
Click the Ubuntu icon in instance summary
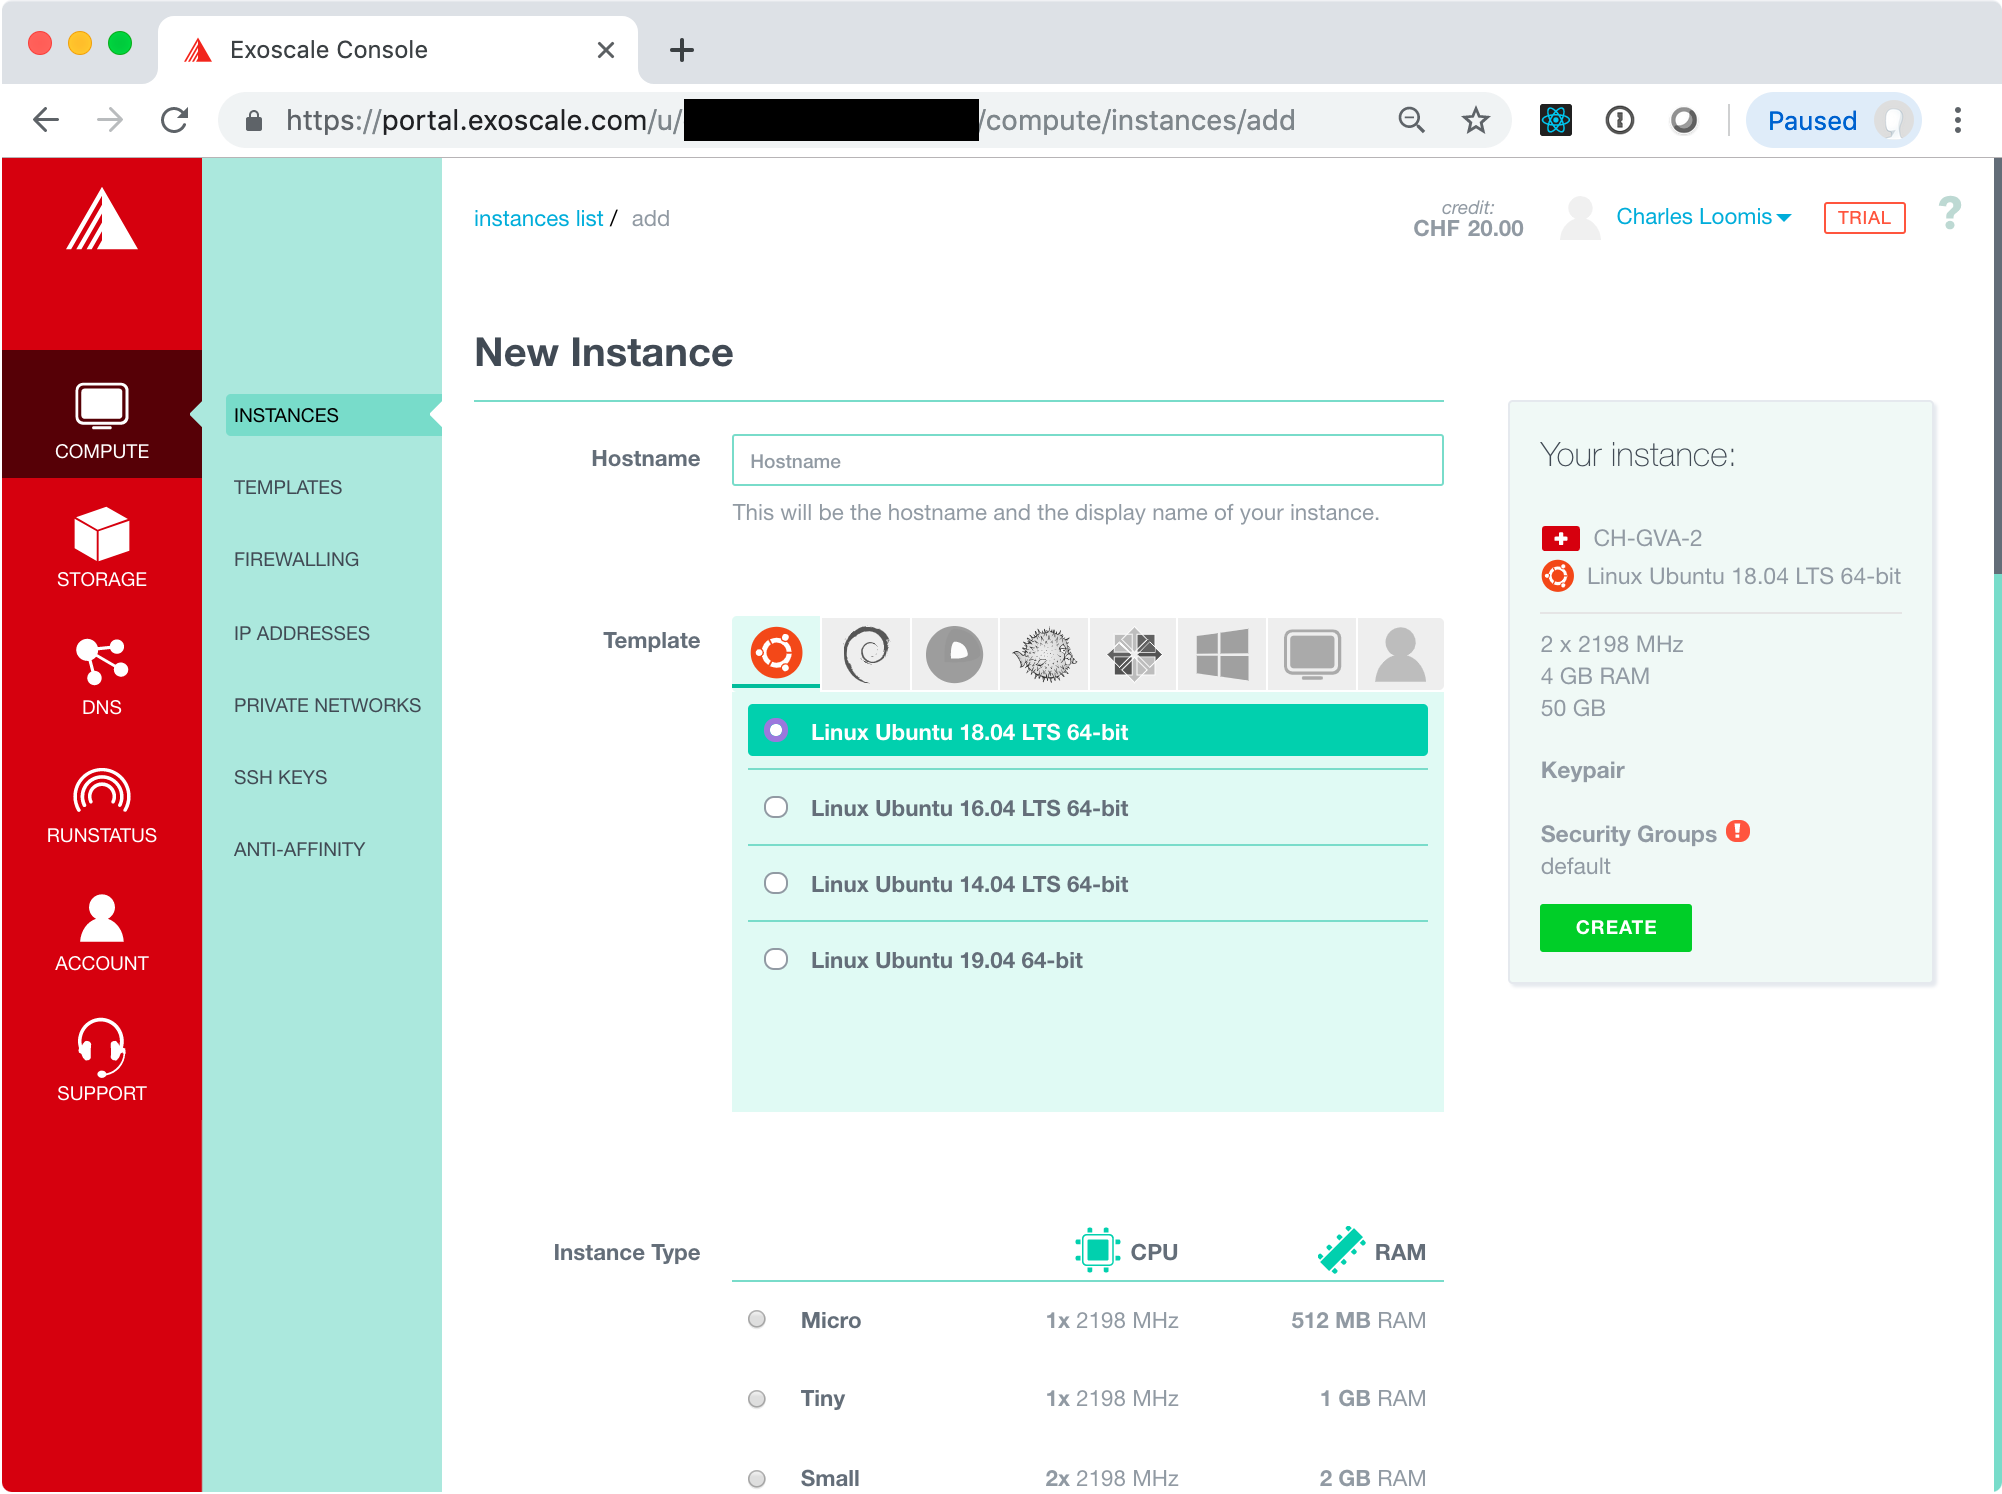pyautogui.click(x=1557, y=576)
